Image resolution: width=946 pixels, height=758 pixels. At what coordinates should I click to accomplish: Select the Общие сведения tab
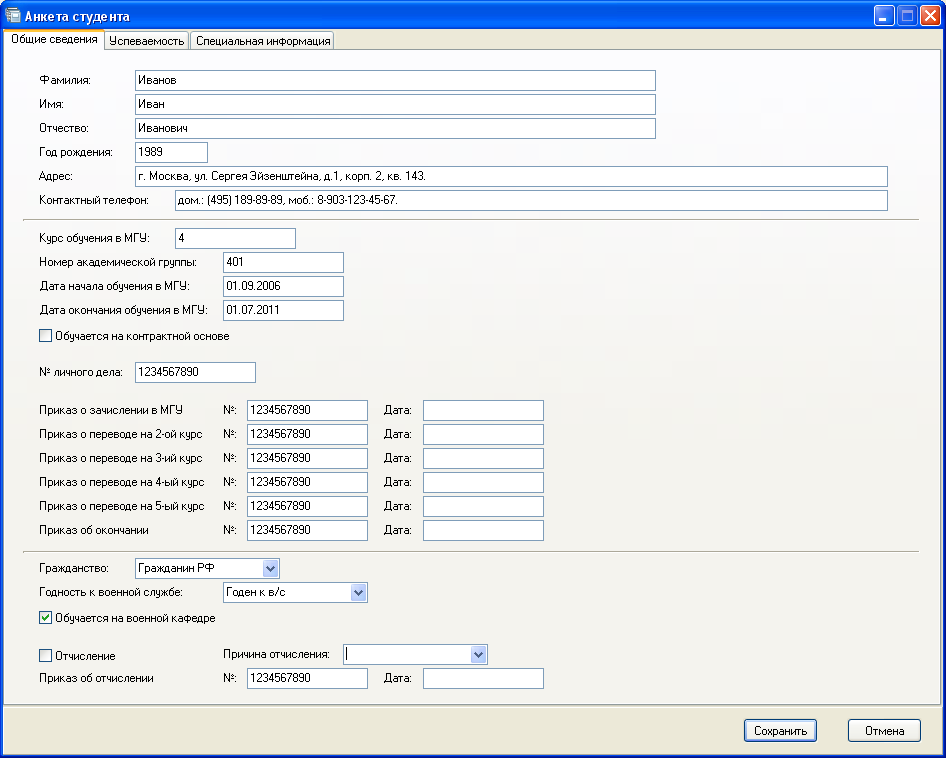click(x=54, y=40)
